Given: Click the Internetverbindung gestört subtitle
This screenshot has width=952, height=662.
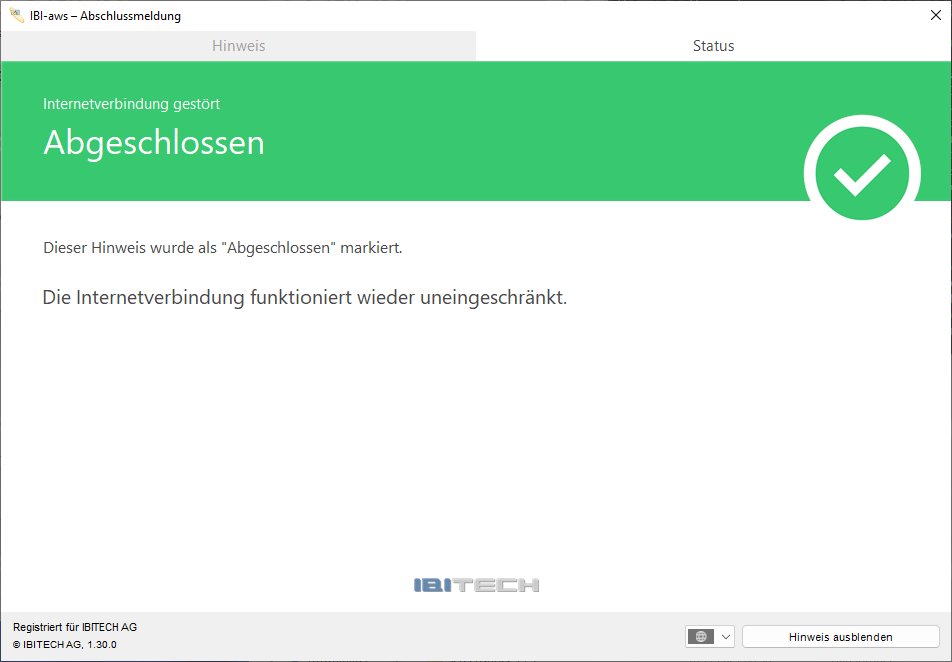Looking at the screenshot, I should click(x=130, y=103).
